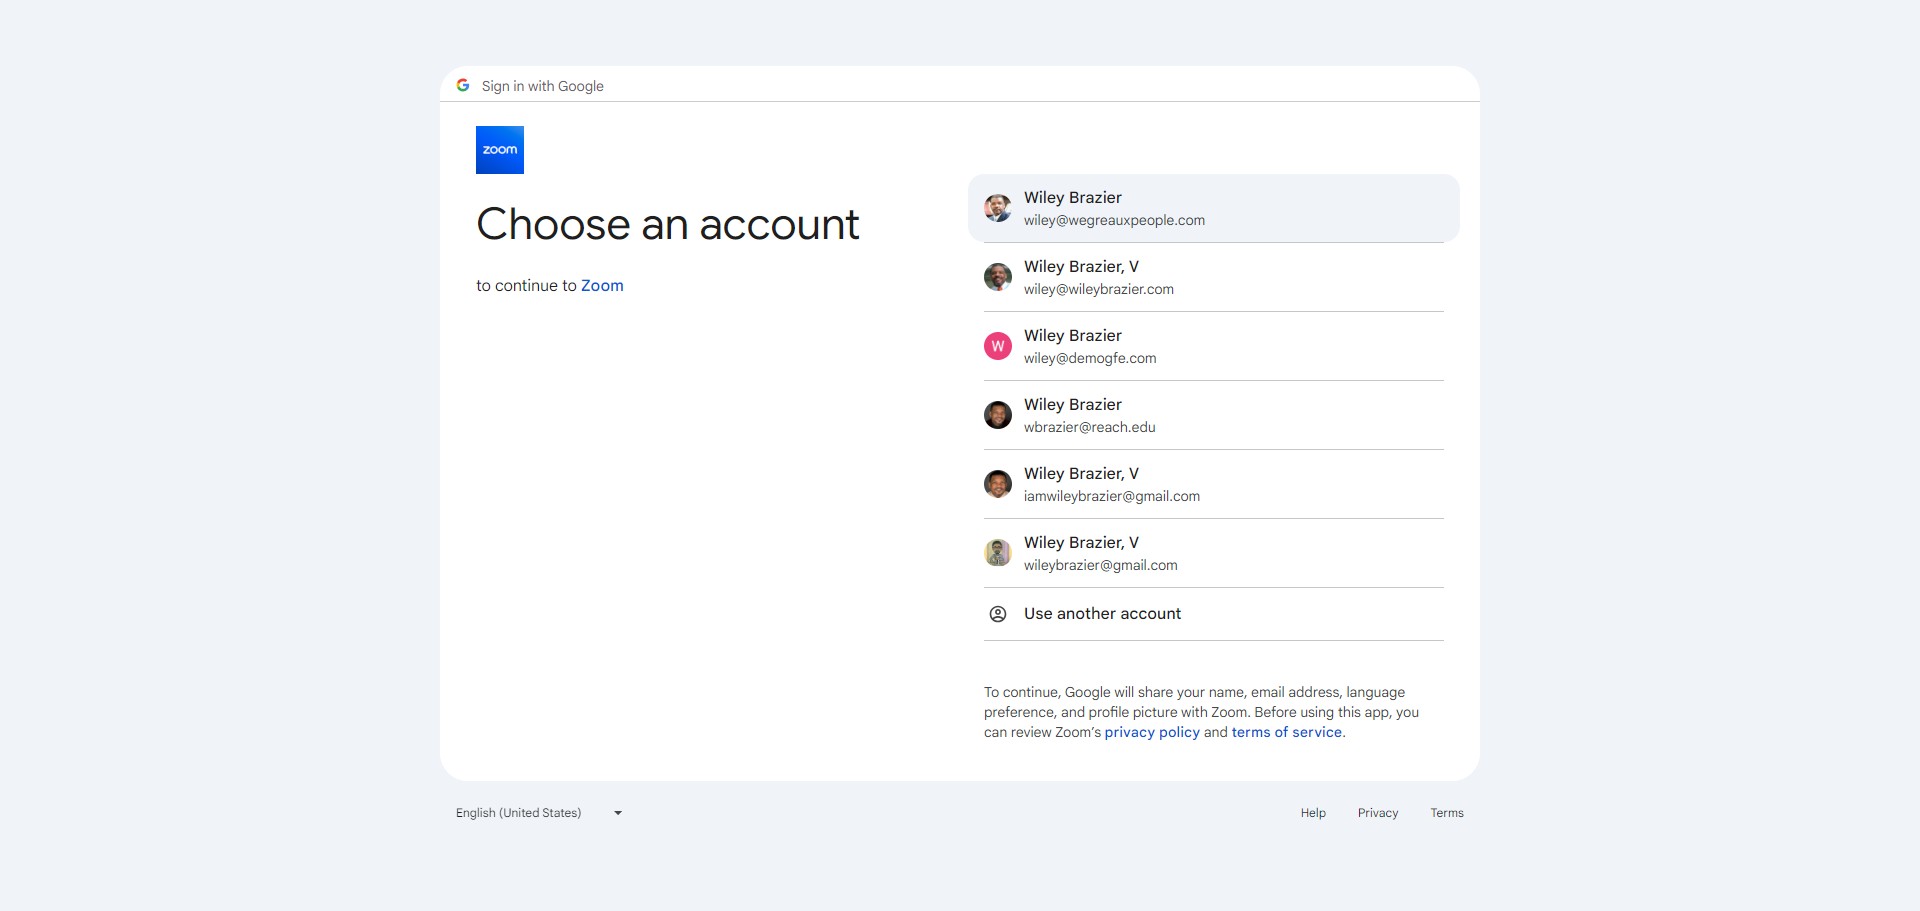Click avatar for iamwileybrazier@gmail.com
Screen dimensions: 1920x911
pos(997,484)
